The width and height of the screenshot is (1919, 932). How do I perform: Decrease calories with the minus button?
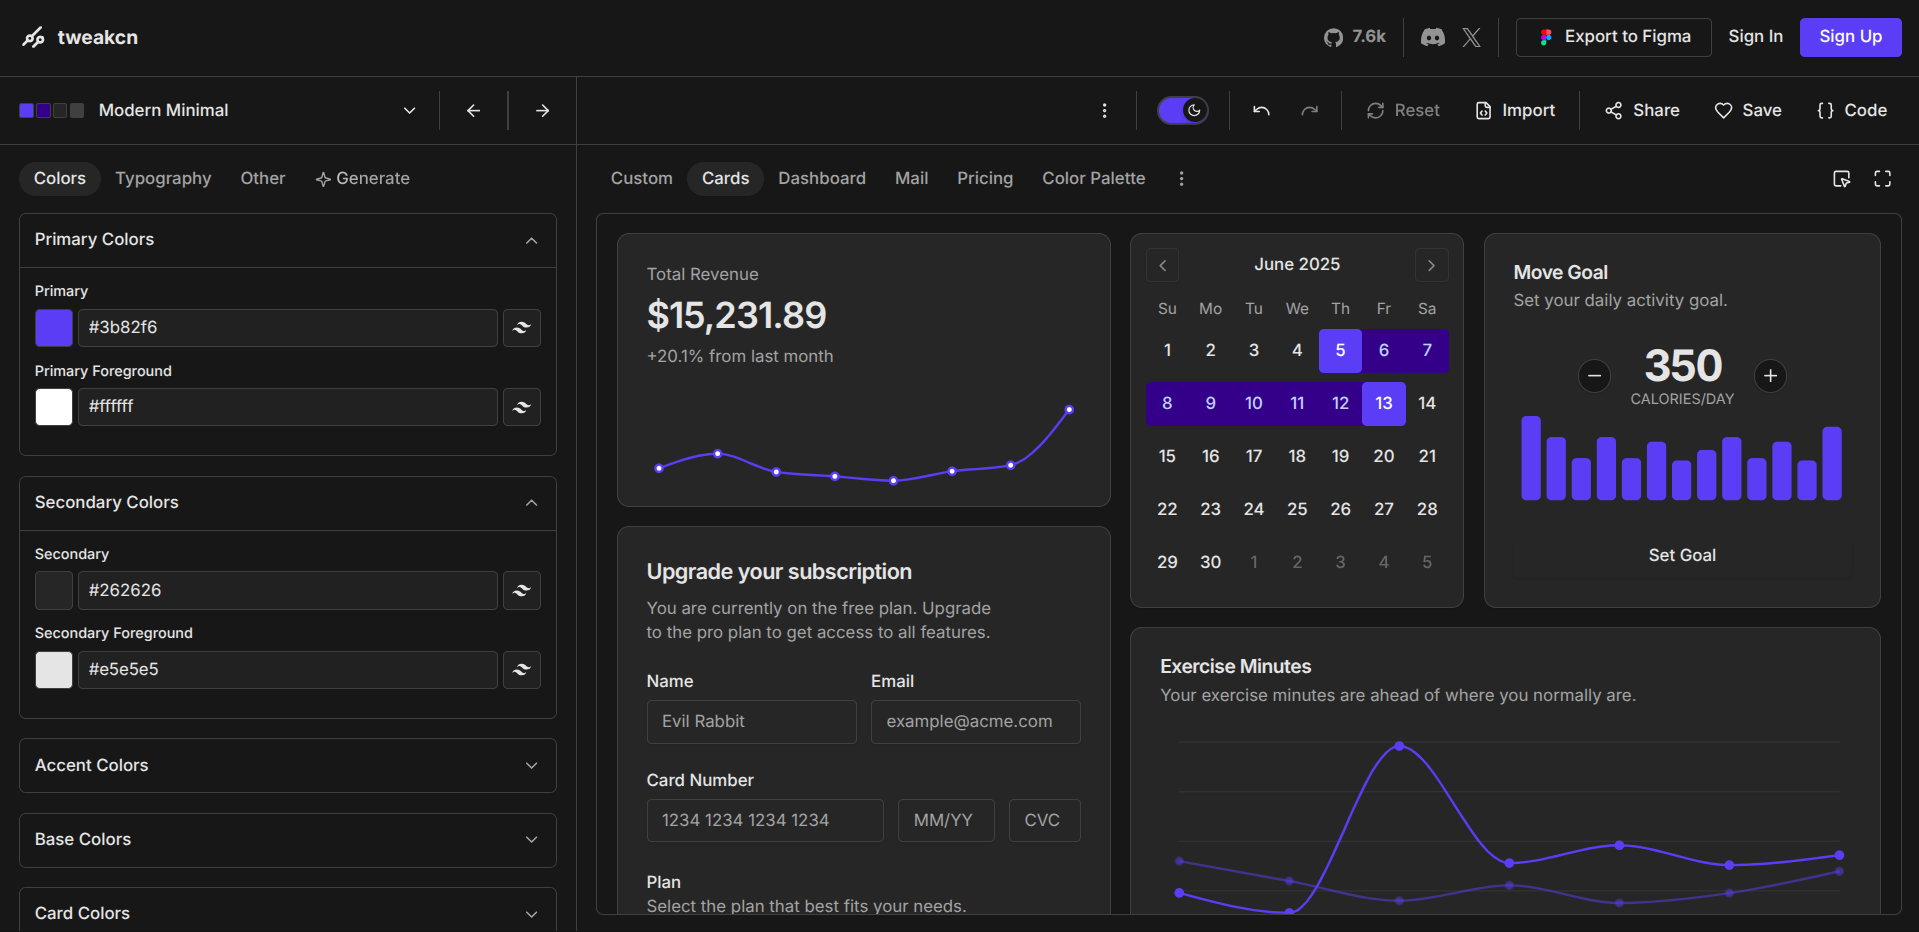(x=1594, y=376)
